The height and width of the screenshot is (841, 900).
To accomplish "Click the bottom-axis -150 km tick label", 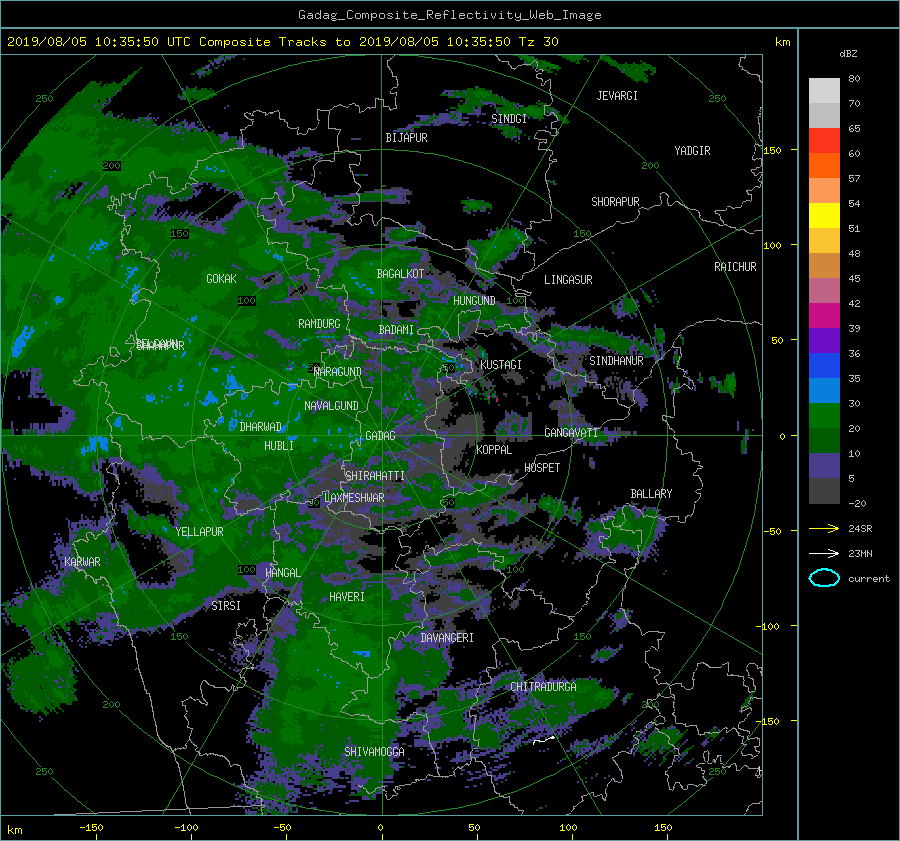I will [x=91, y=828].
